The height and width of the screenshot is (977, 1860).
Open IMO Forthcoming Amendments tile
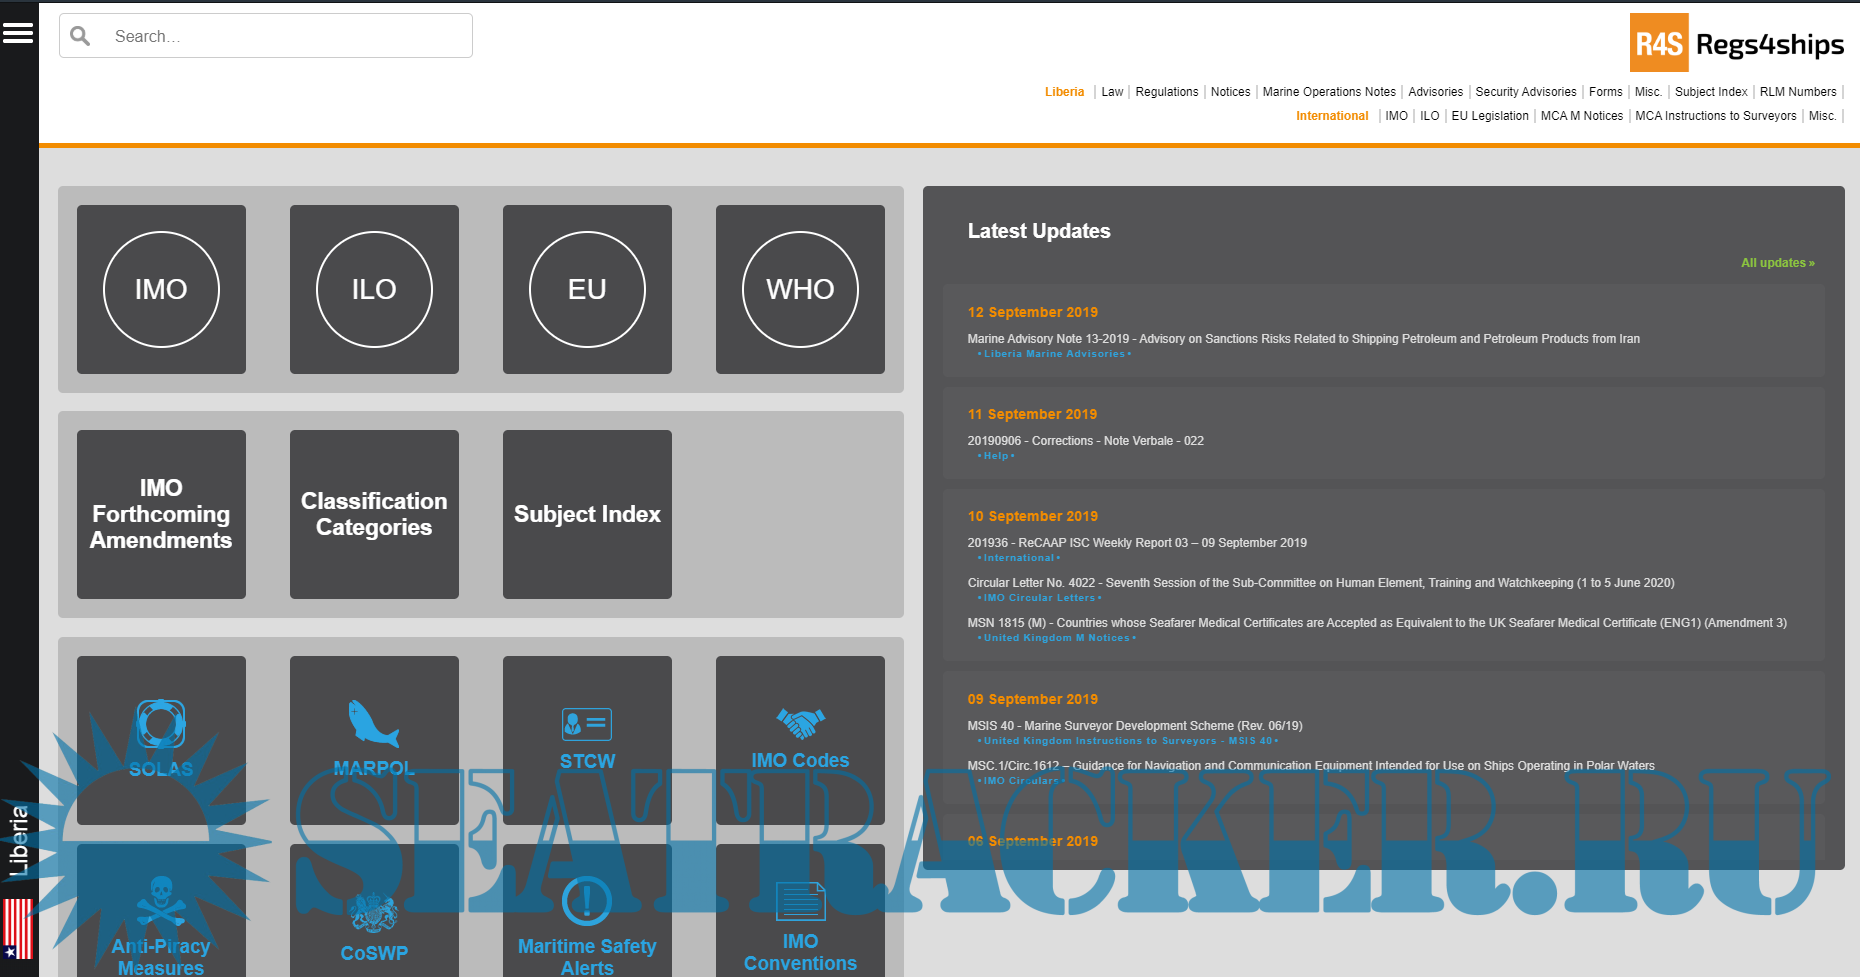coord(161,514)
